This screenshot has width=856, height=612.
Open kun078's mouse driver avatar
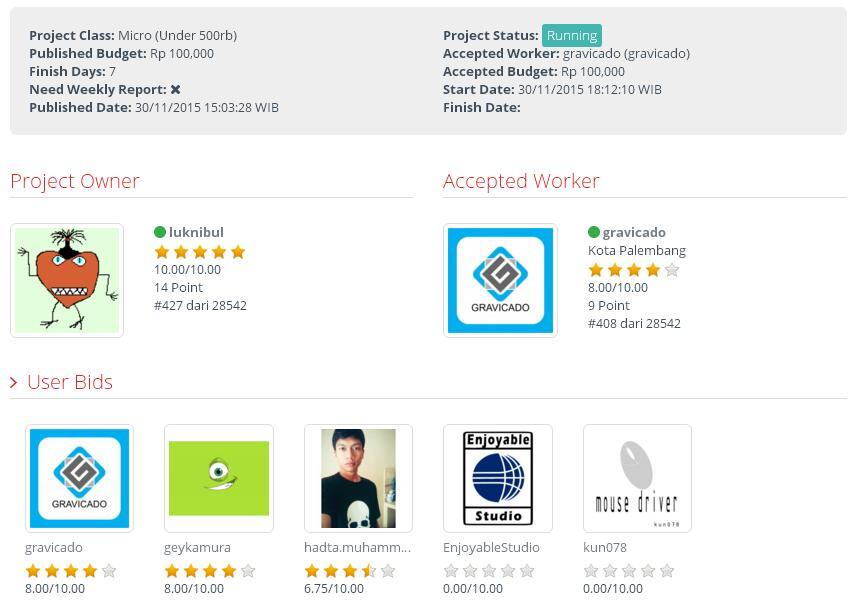click(x=637, y=478)
